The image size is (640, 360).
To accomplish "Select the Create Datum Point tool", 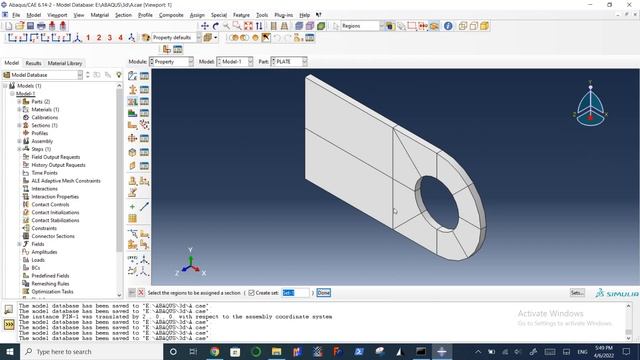I will tap(132, 207).
